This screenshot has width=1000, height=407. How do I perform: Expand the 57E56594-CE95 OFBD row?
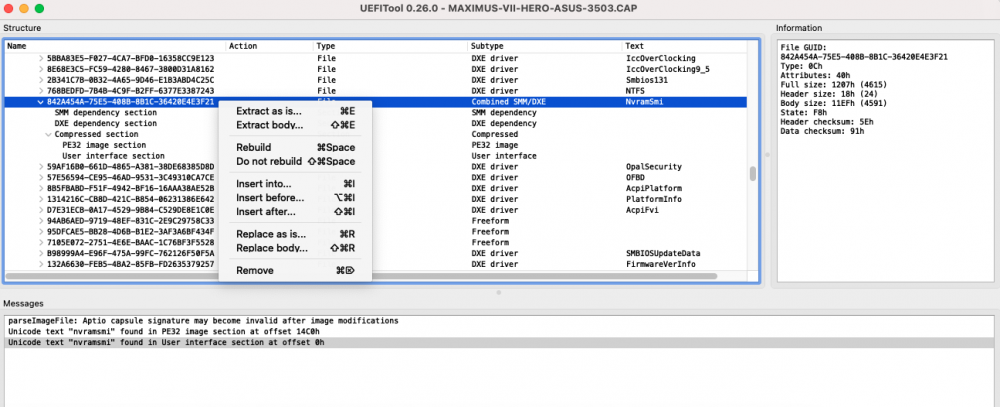click(41, 177)
